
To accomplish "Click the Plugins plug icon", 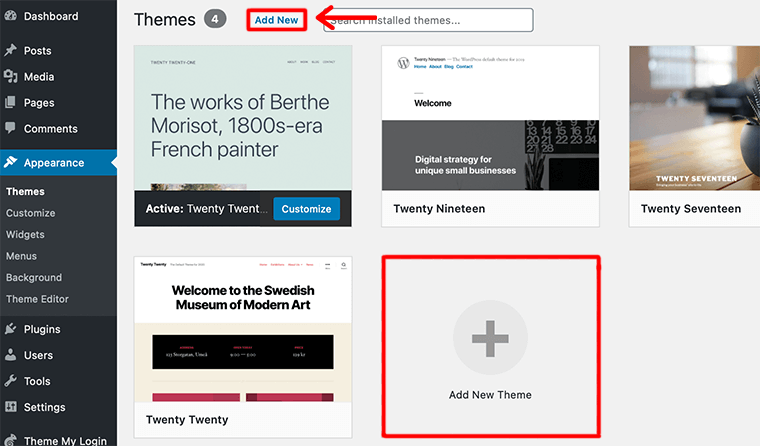I will click(10, 329).
